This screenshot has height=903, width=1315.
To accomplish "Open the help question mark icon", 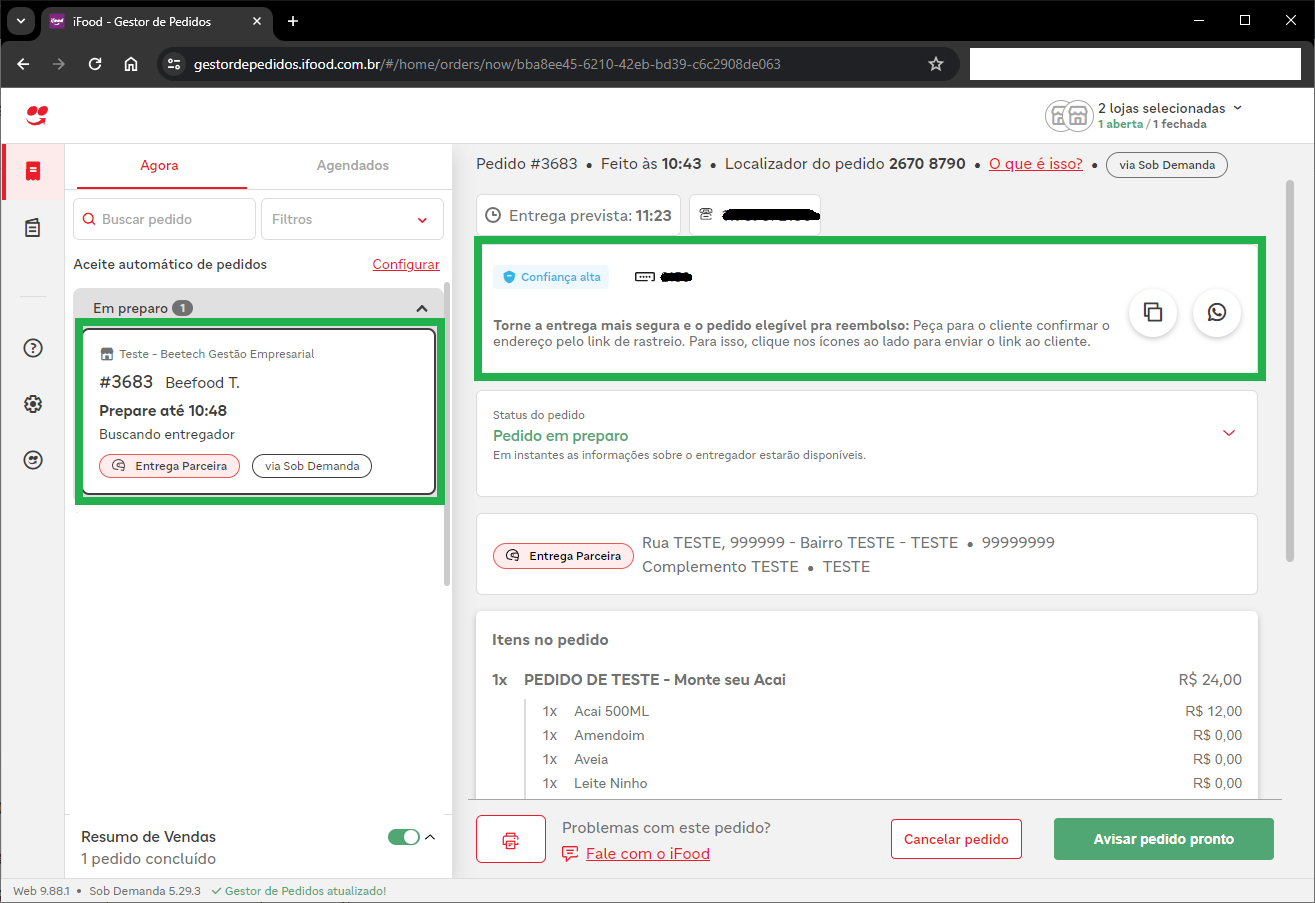I will click(33, 348).
